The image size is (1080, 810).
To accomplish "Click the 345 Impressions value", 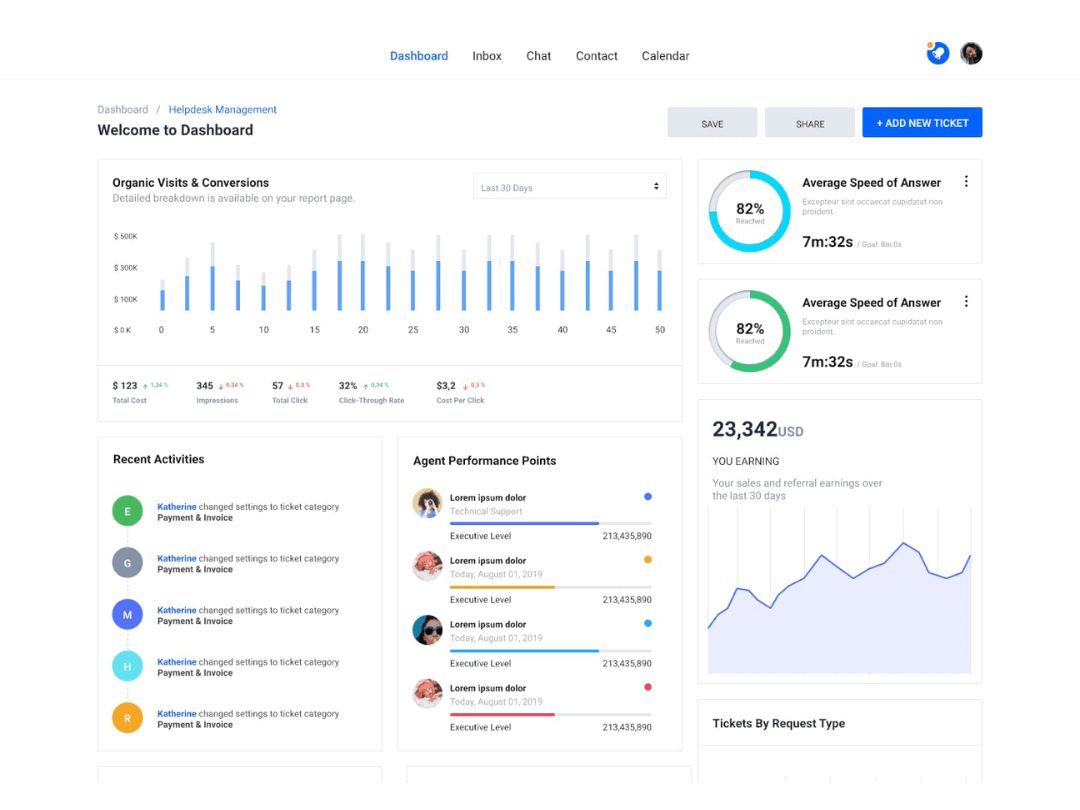I will (x=205, y=386).
